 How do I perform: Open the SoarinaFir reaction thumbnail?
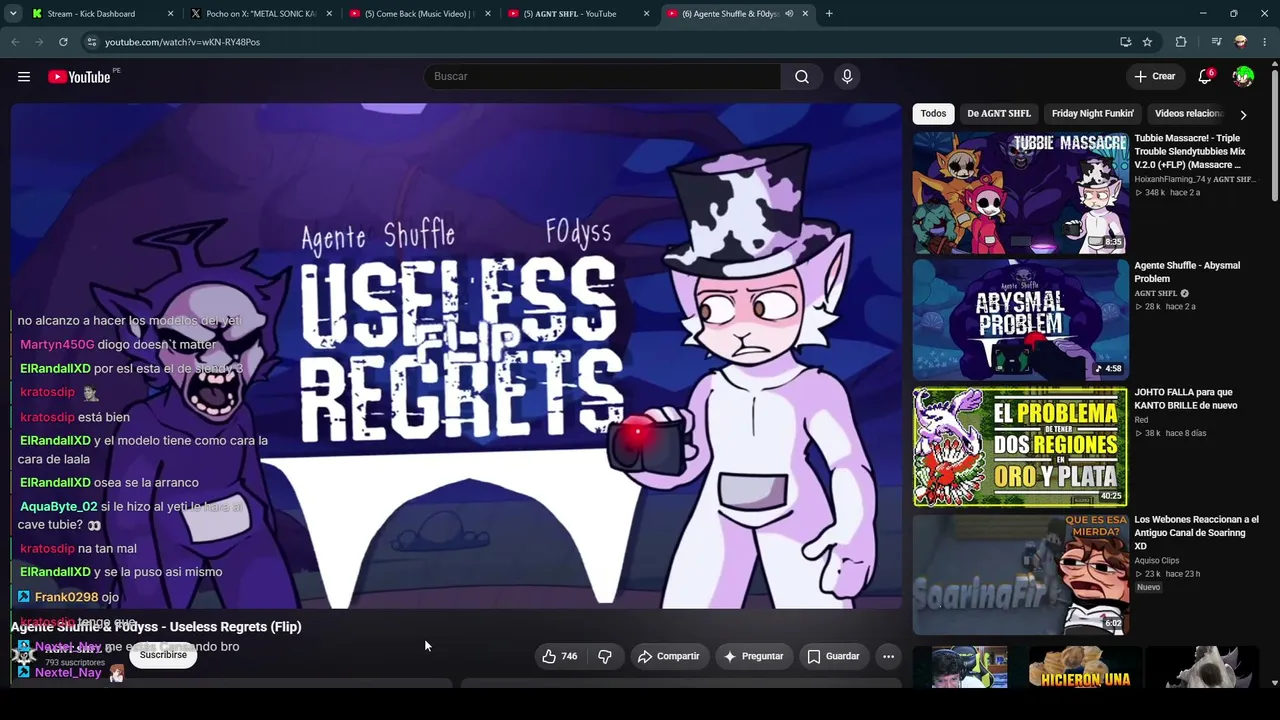[x=1020, y=574]
